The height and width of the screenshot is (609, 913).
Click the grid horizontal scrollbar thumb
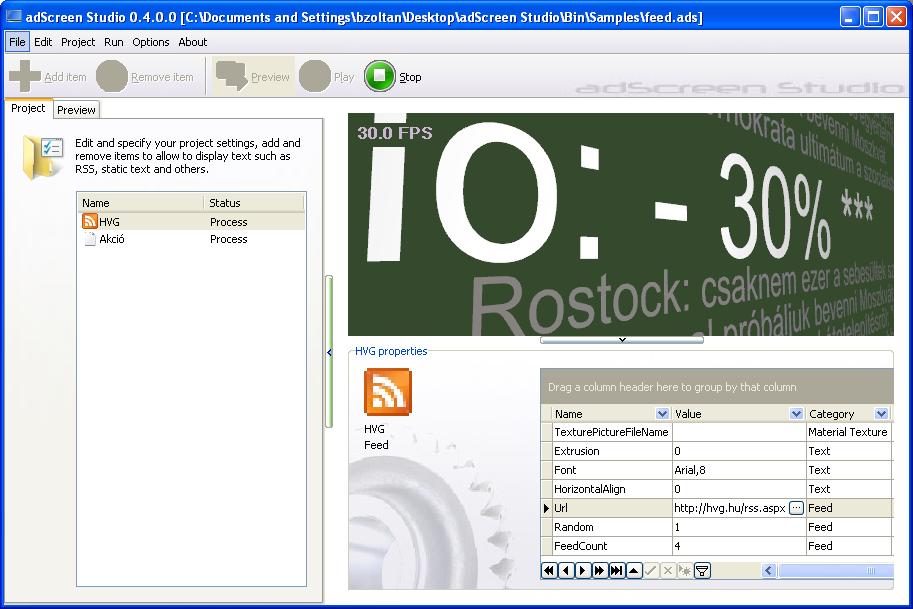coord(835,571)
